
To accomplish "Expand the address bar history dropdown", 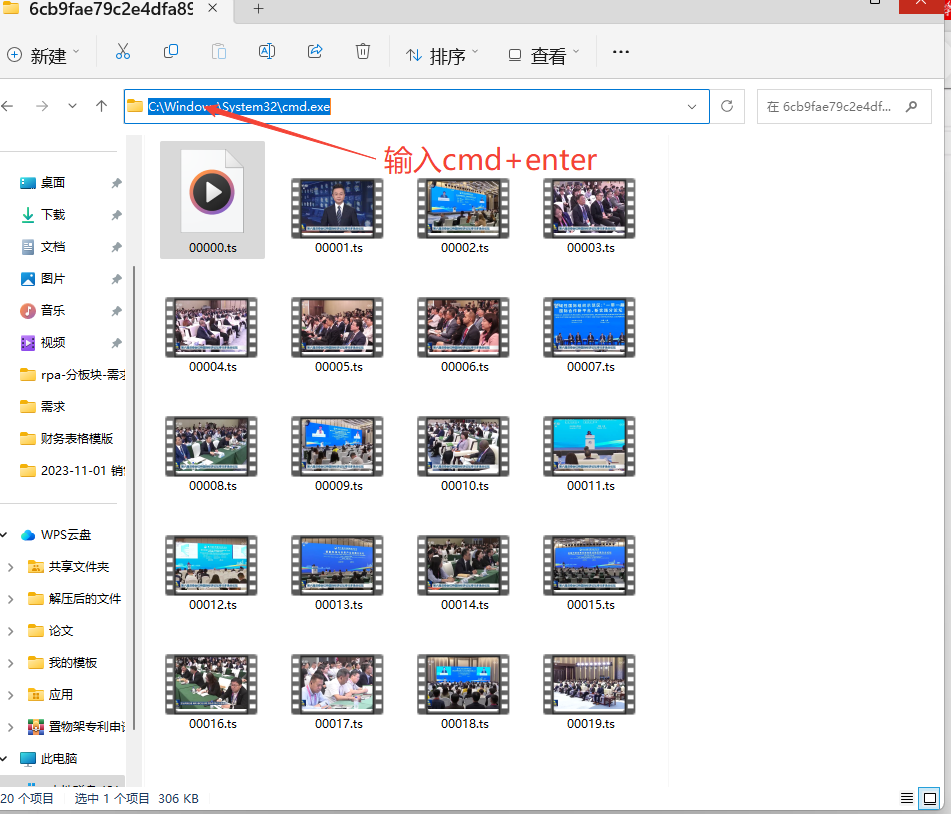I will pyautogui.click(x=692, y=106).
